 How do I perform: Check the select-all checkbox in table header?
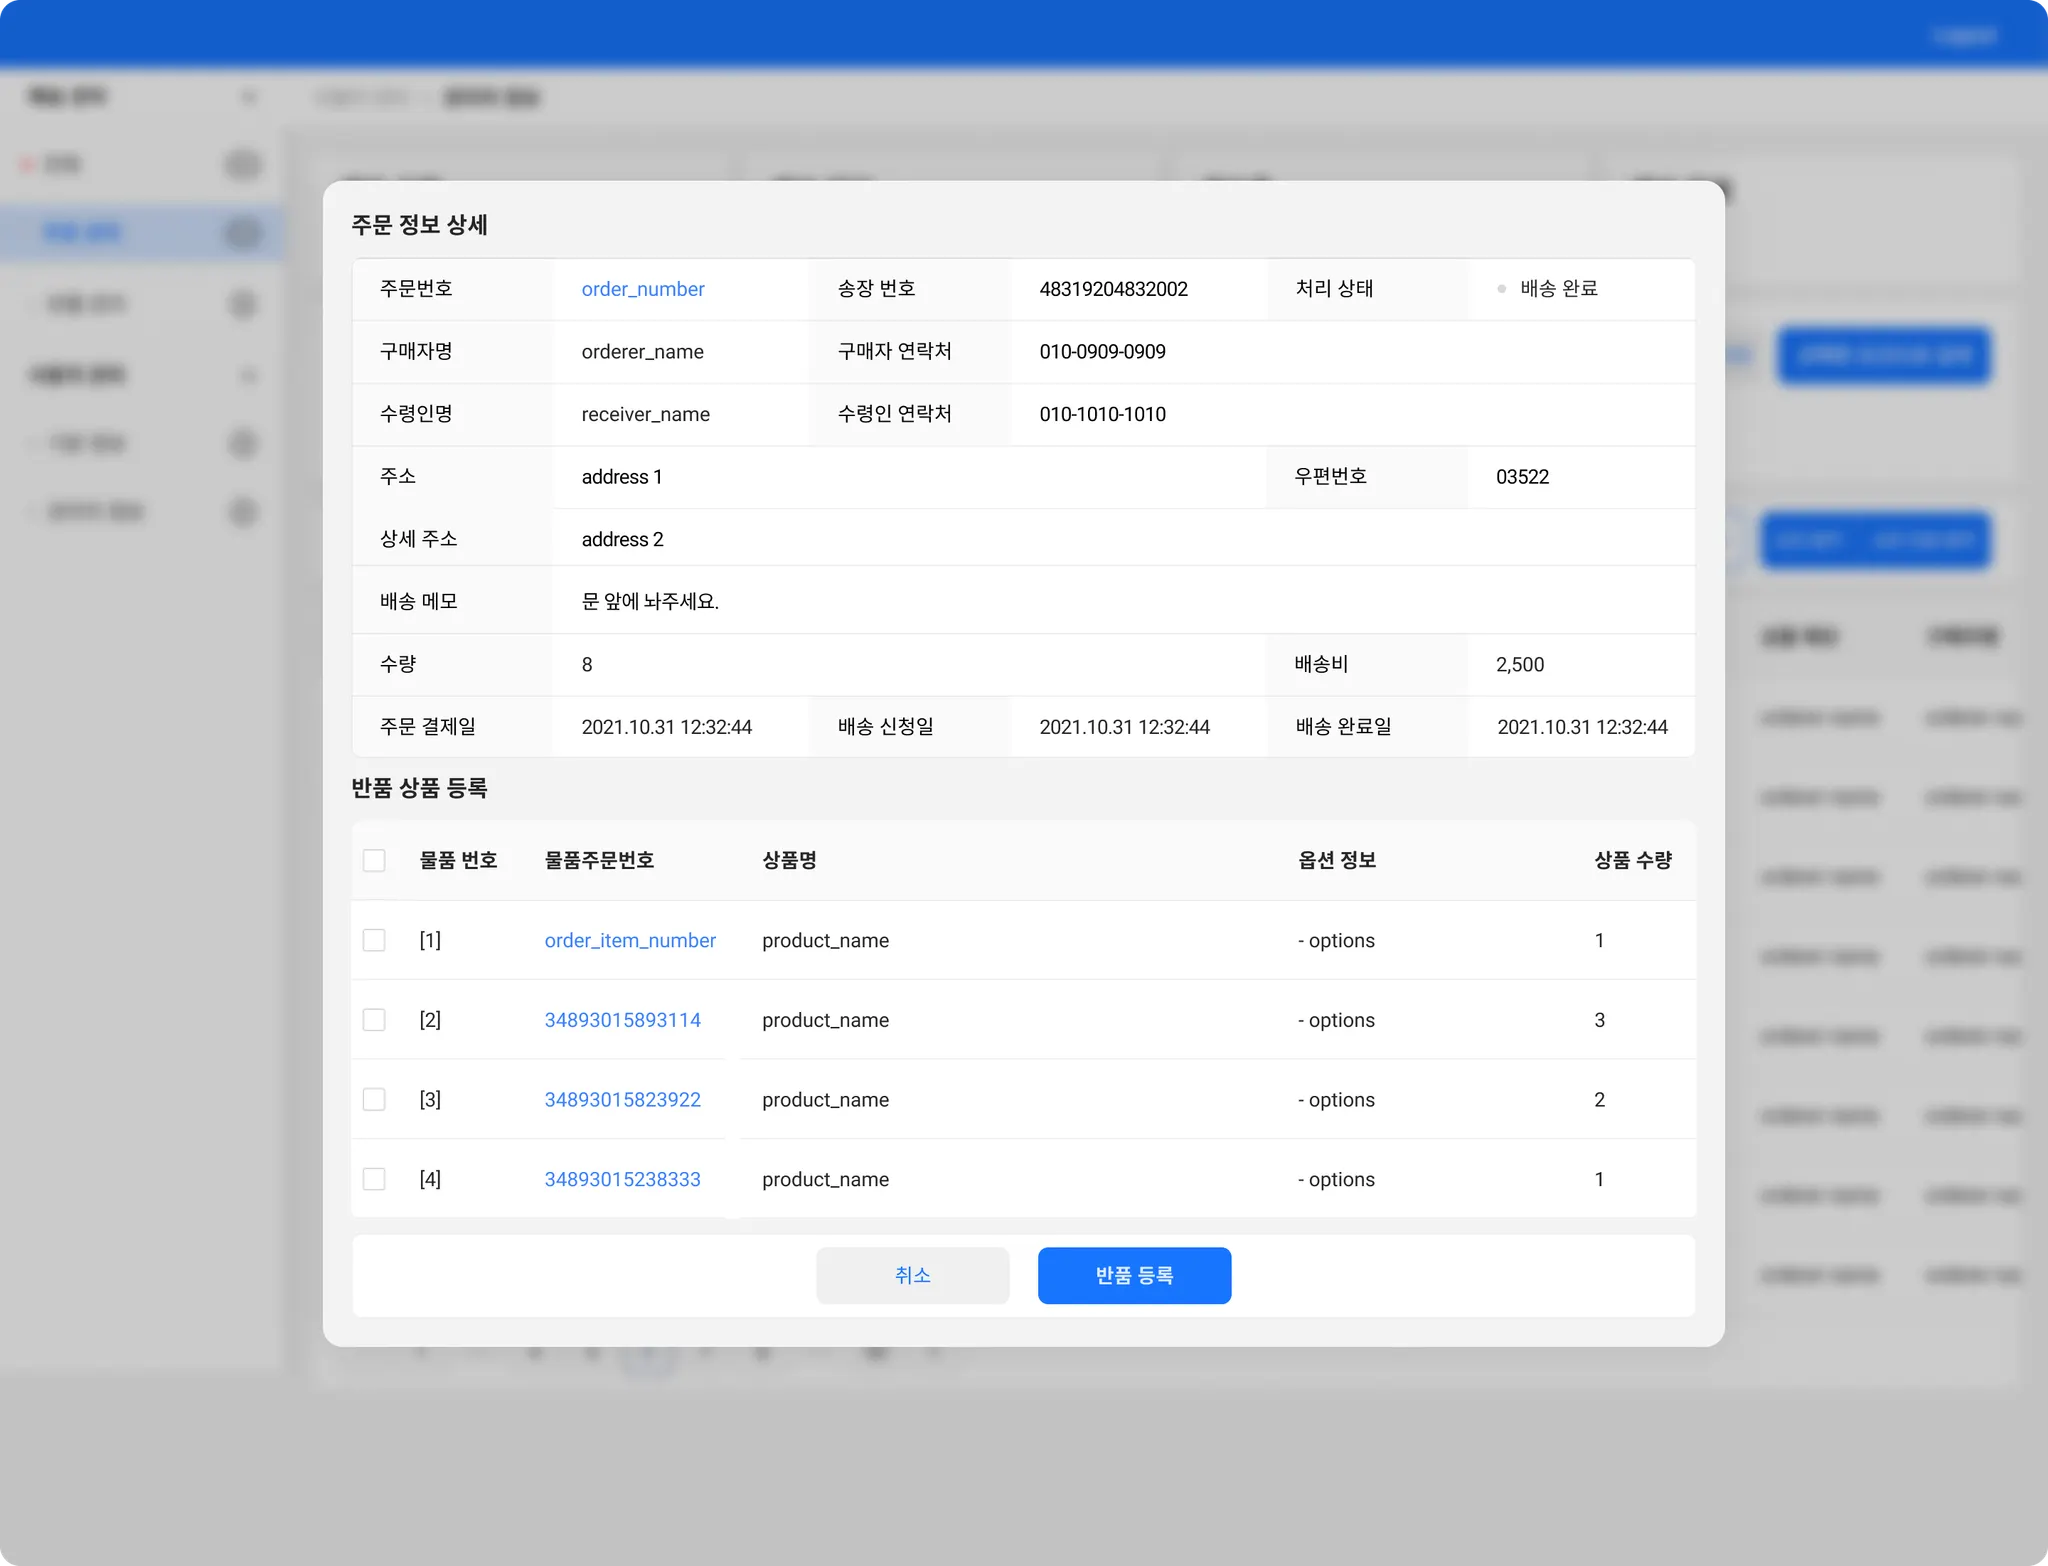(374, 860)
